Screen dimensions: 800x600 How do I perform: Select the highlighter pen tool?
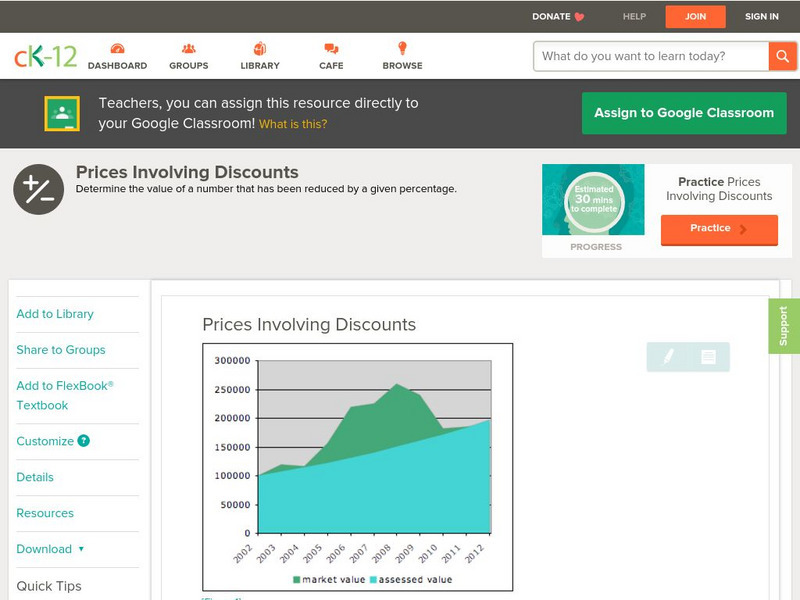pos(668,357)
